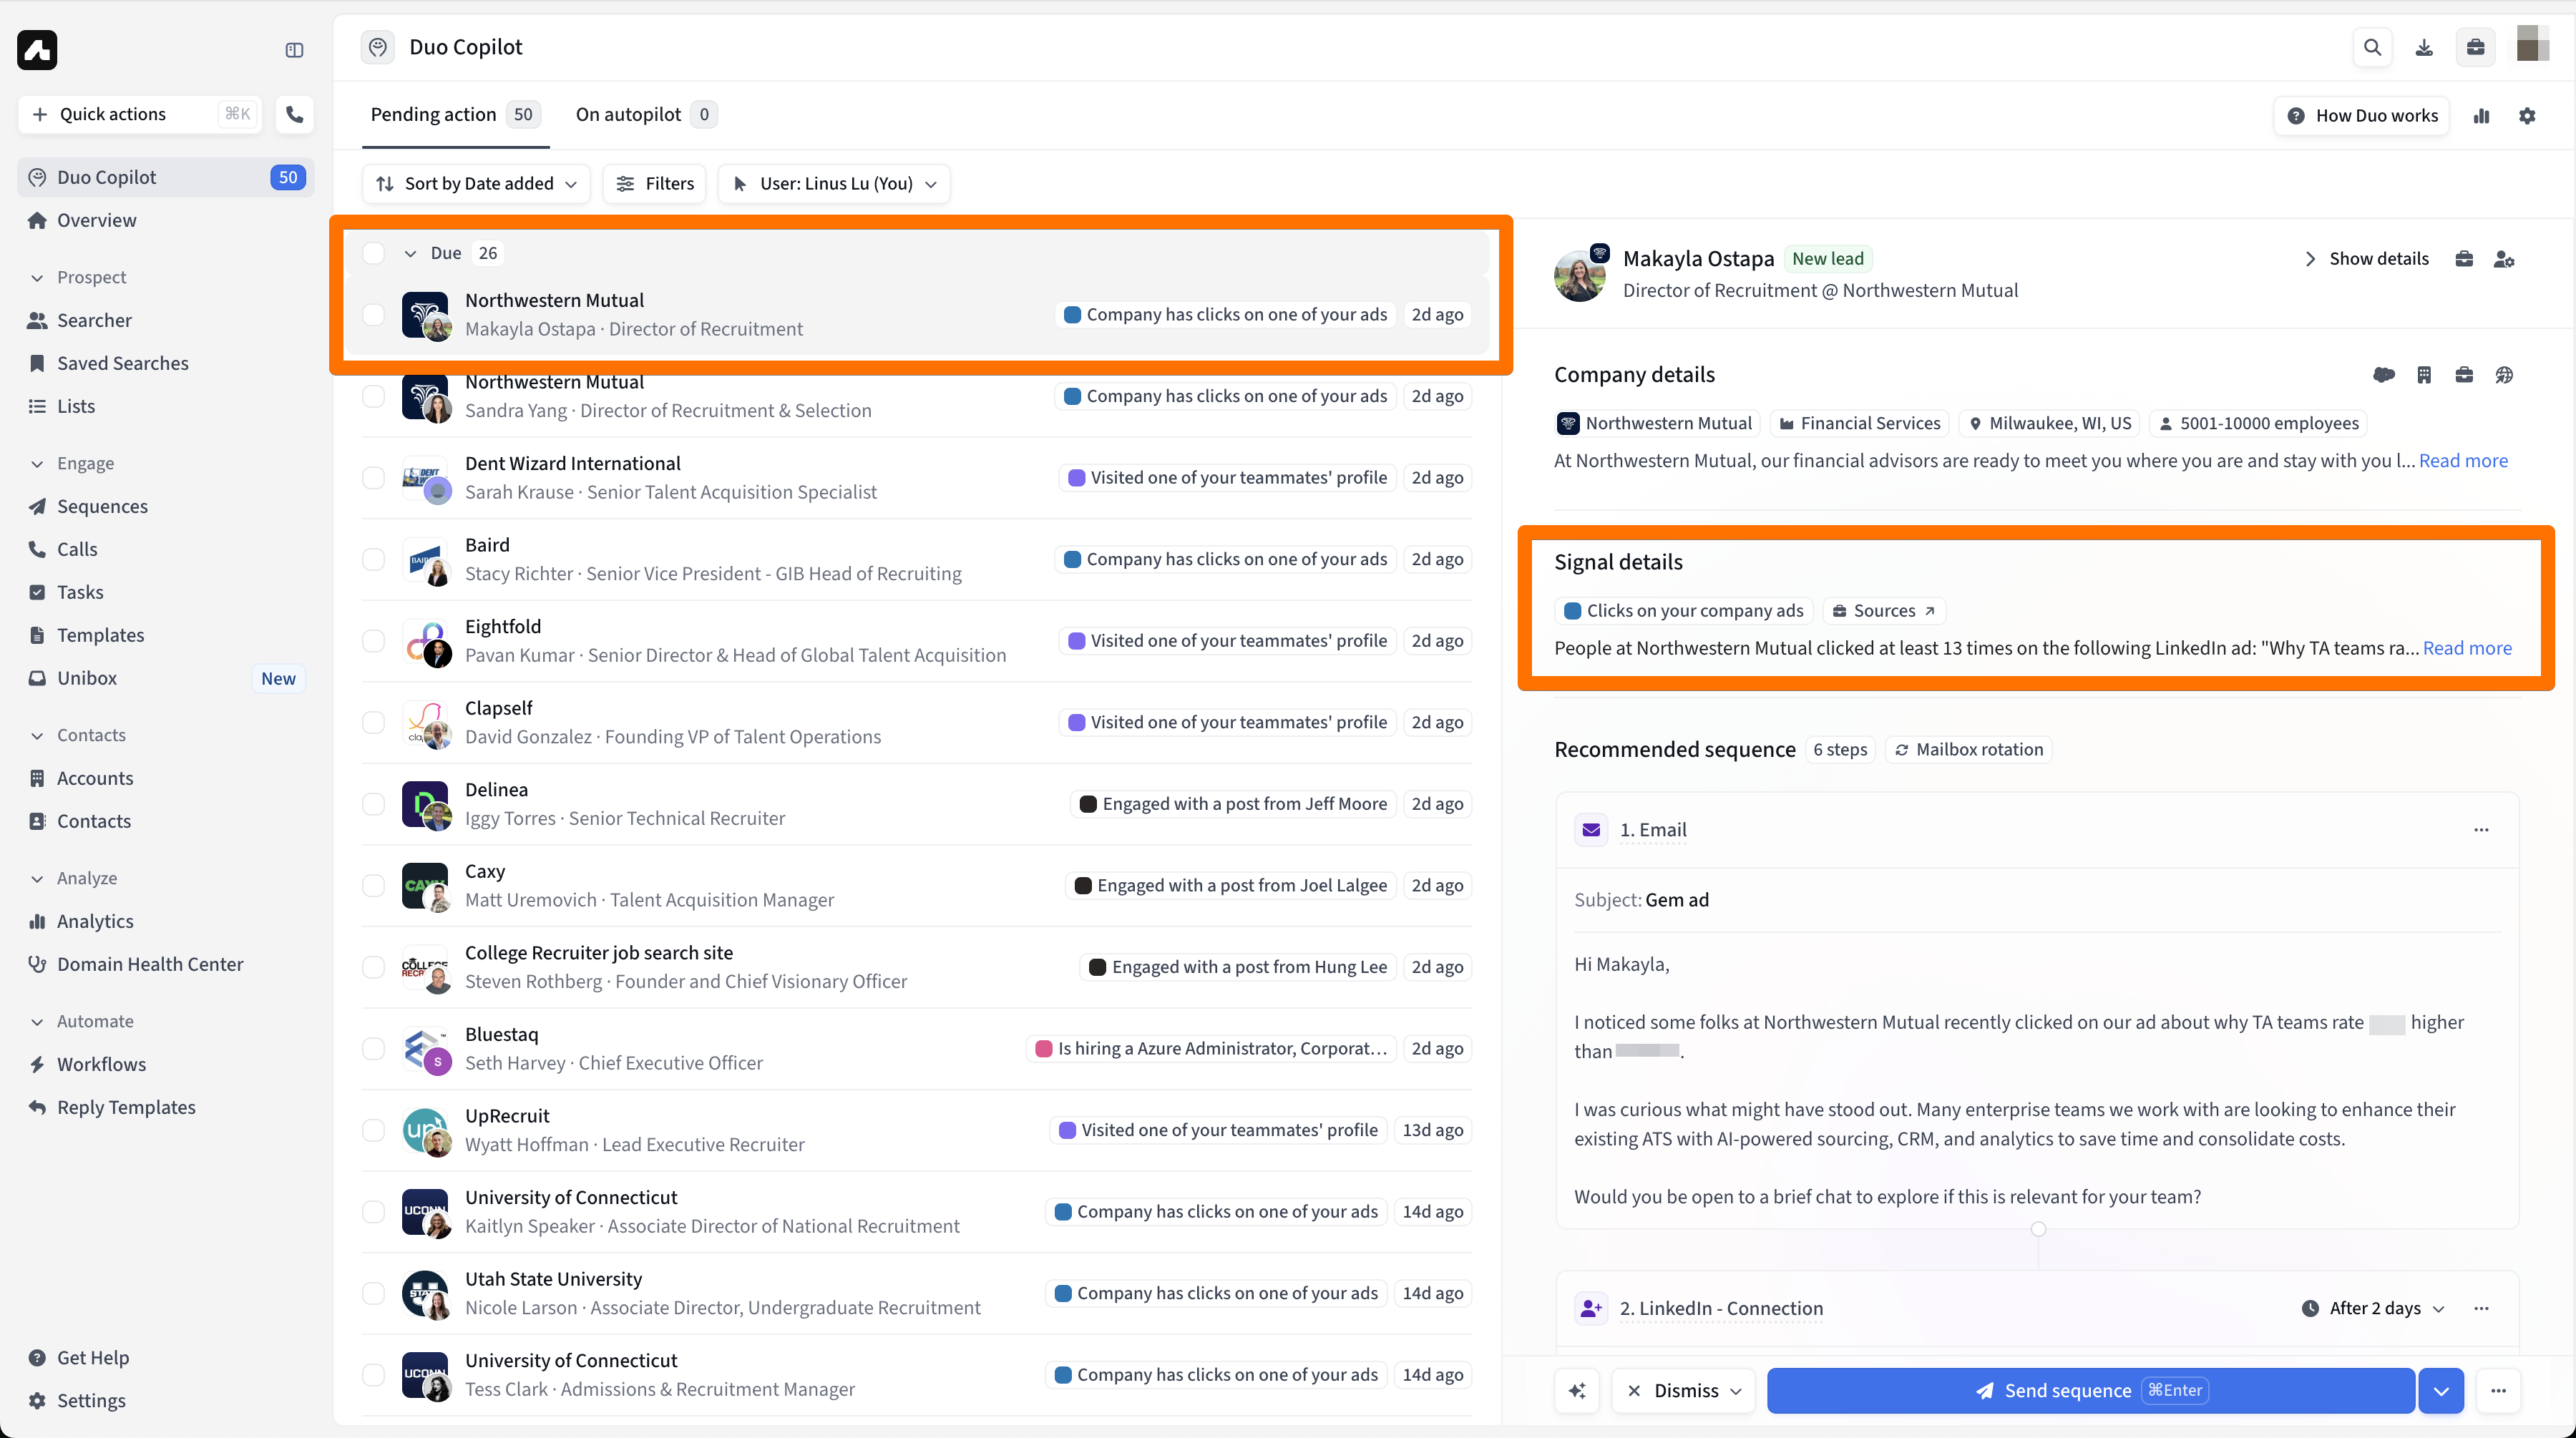Click the AI sparkle icon left of Dismiss

coord(1577,1390)
